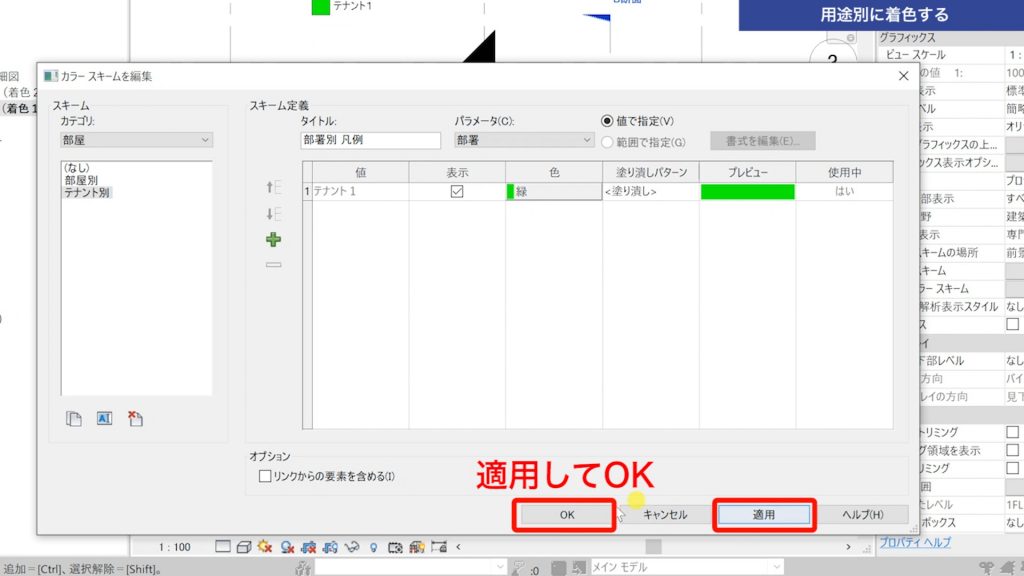The height and width of the screenshot is (576, 1024).
Task: Move the selected value down
Action: 273,212
